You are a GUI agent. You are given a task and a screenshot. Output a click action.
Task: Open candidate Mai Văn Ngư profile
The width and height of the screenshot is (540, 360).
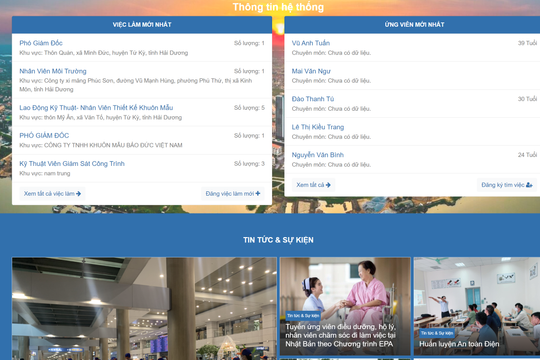tap(311, 71)
